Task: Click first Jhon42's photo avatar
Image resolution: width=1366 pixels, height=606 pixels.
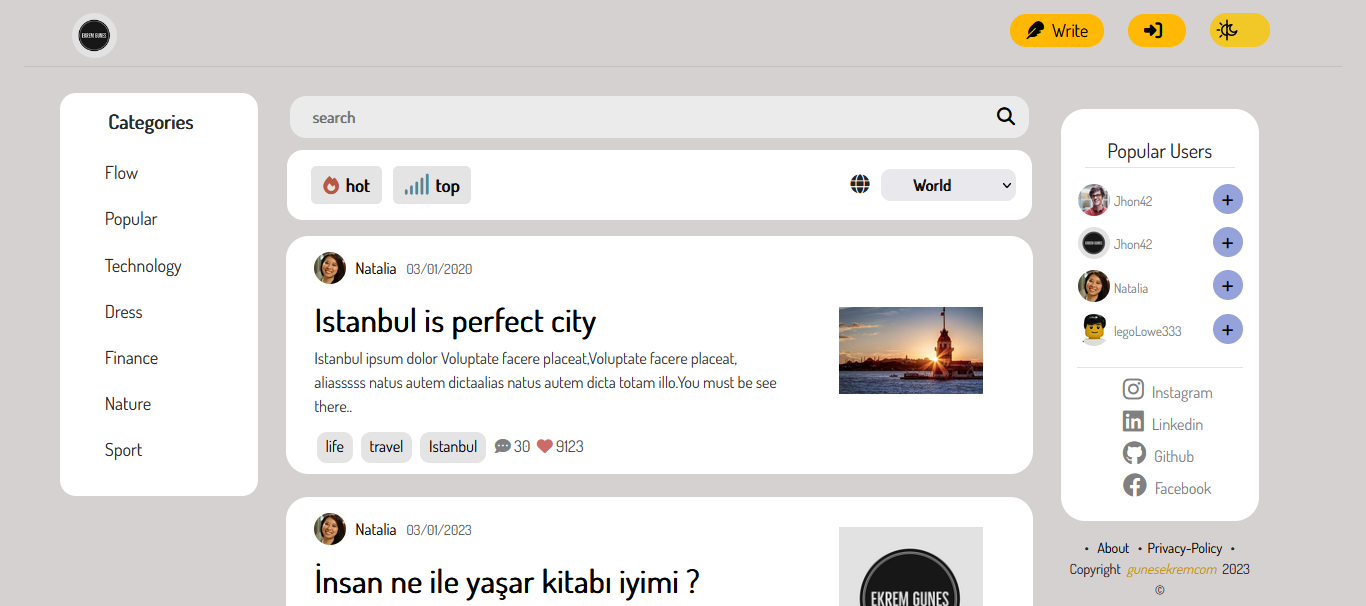Action: 1094,200
